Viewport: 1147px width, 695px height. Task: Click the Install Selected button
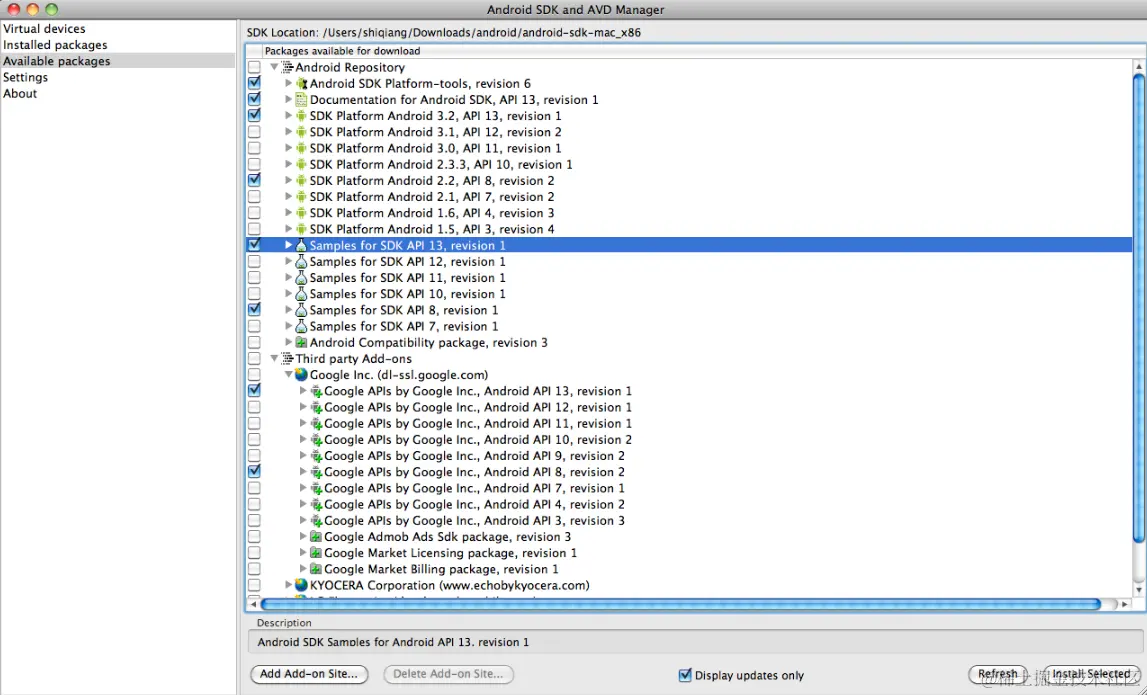[1091, 674]
